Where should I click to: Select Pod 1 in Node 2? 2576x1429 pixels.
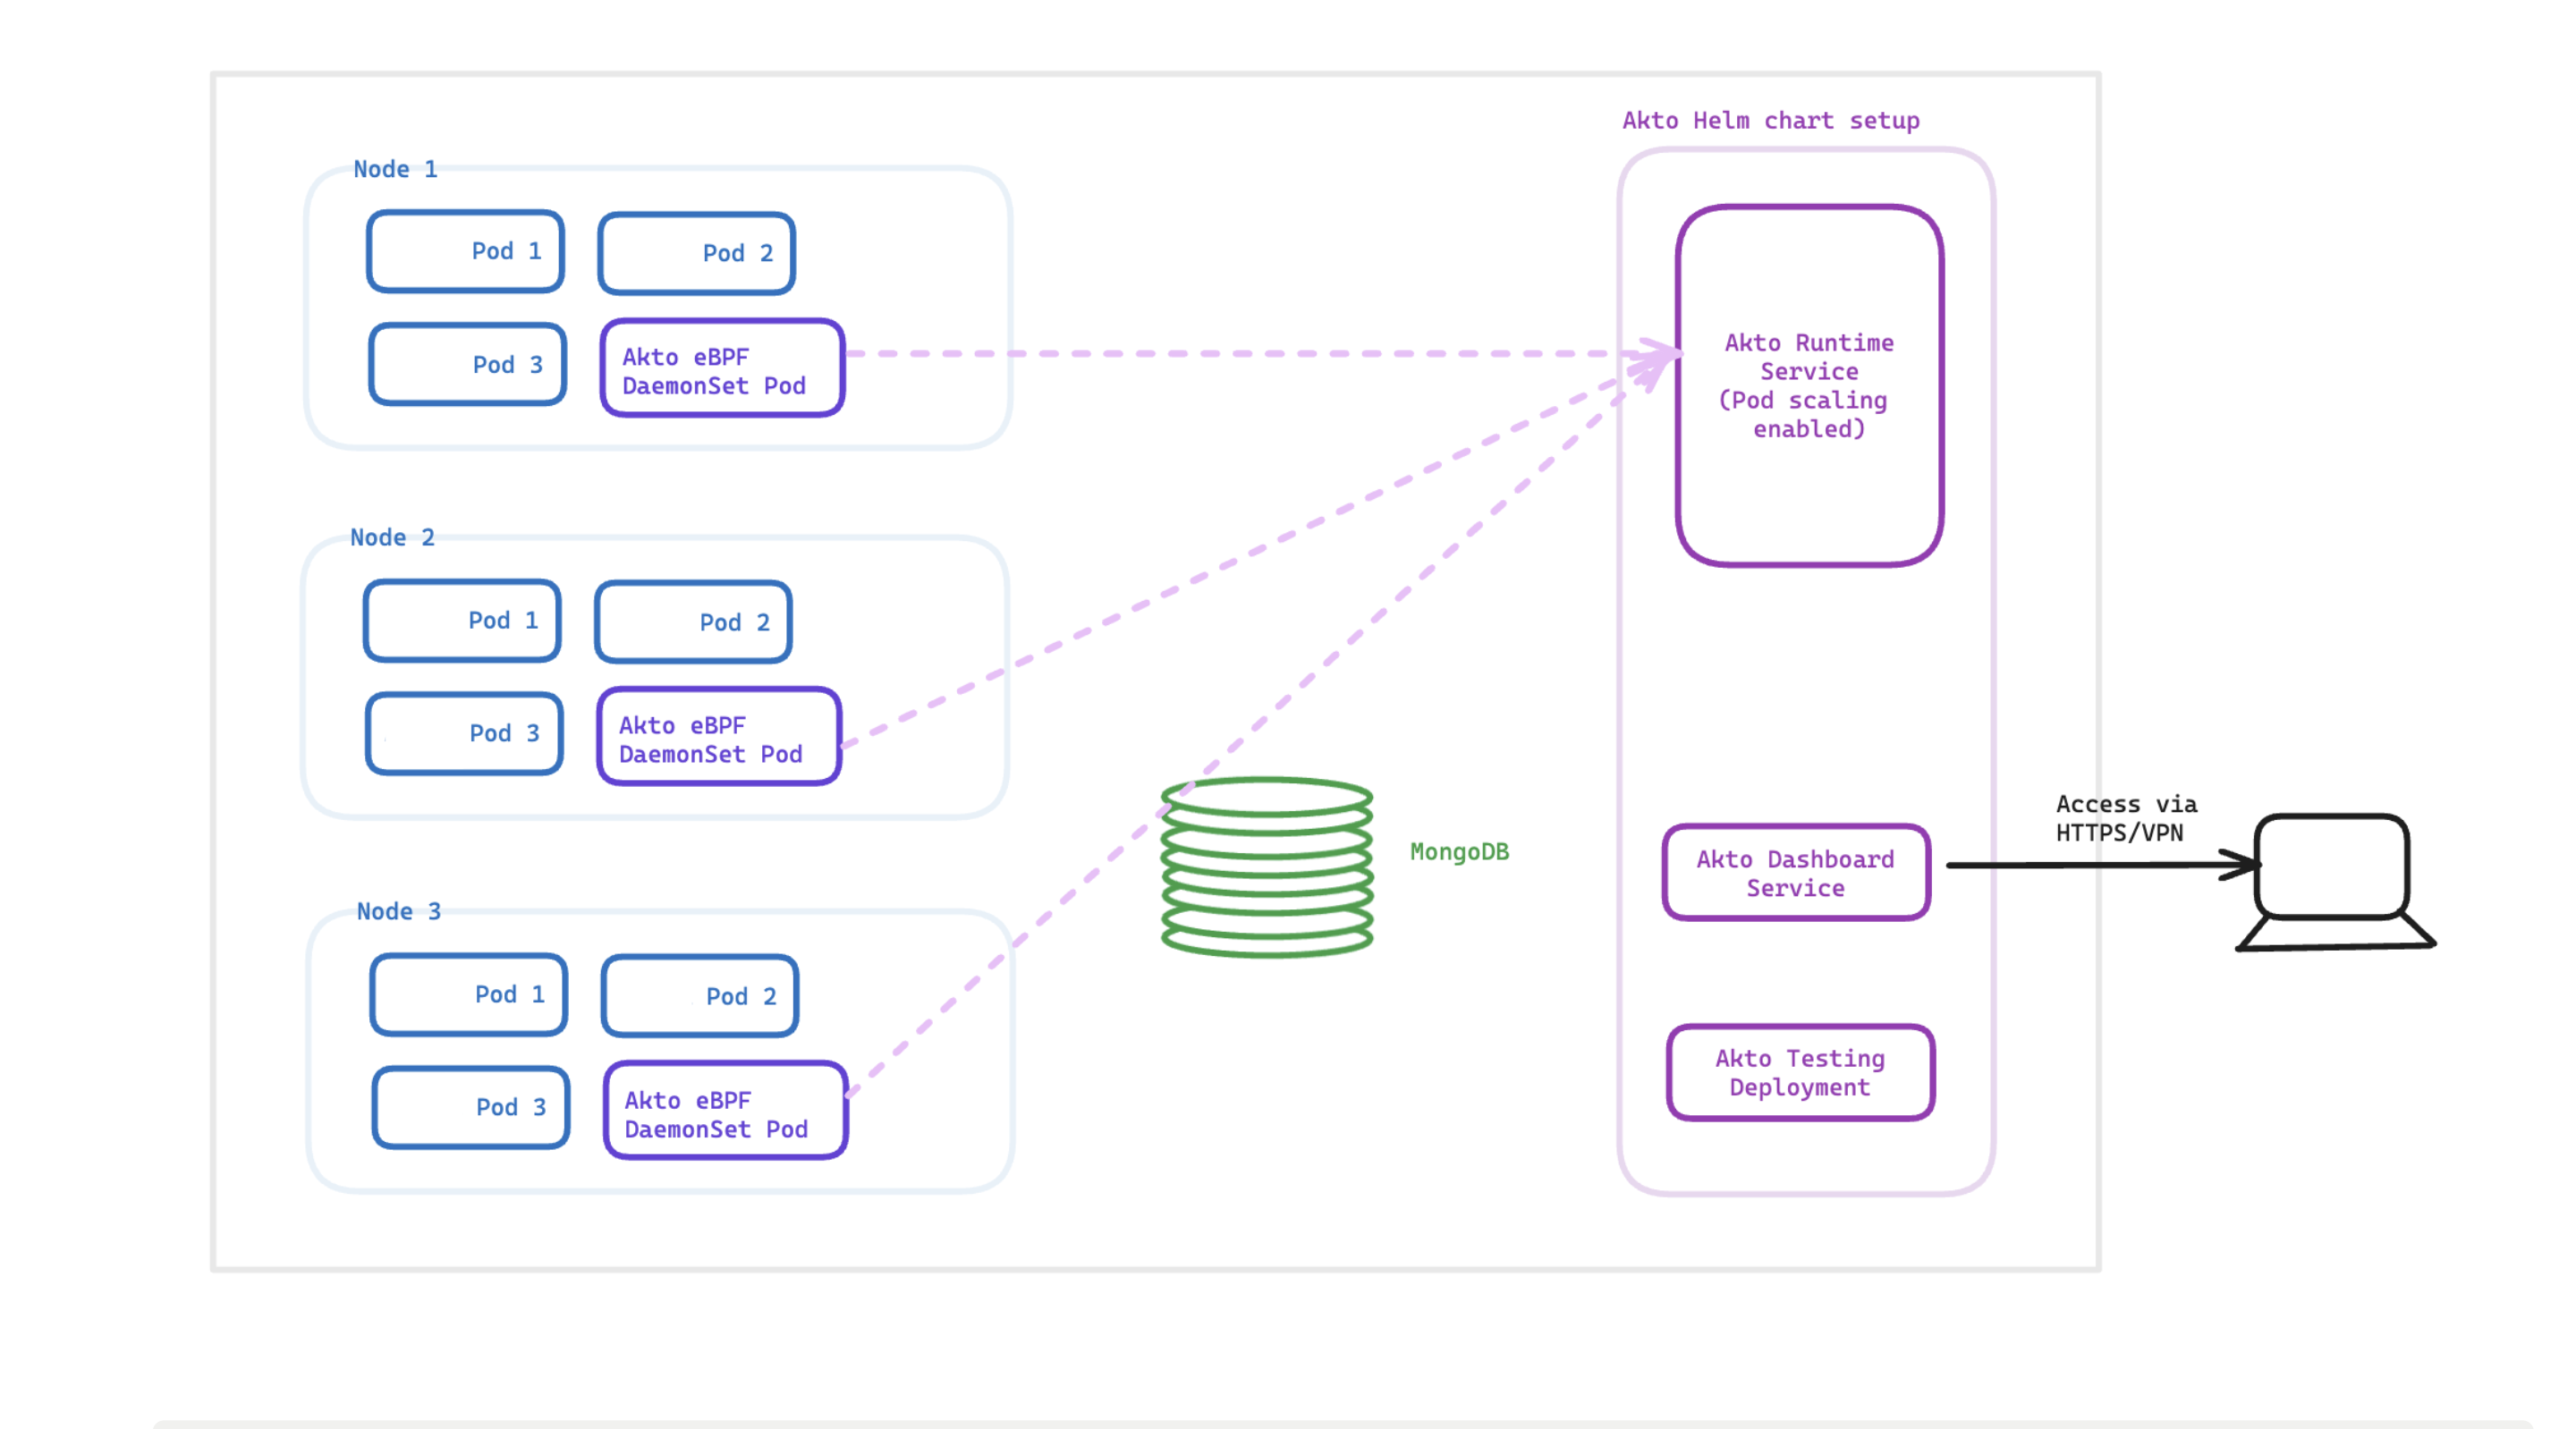(x=462, y=620)
